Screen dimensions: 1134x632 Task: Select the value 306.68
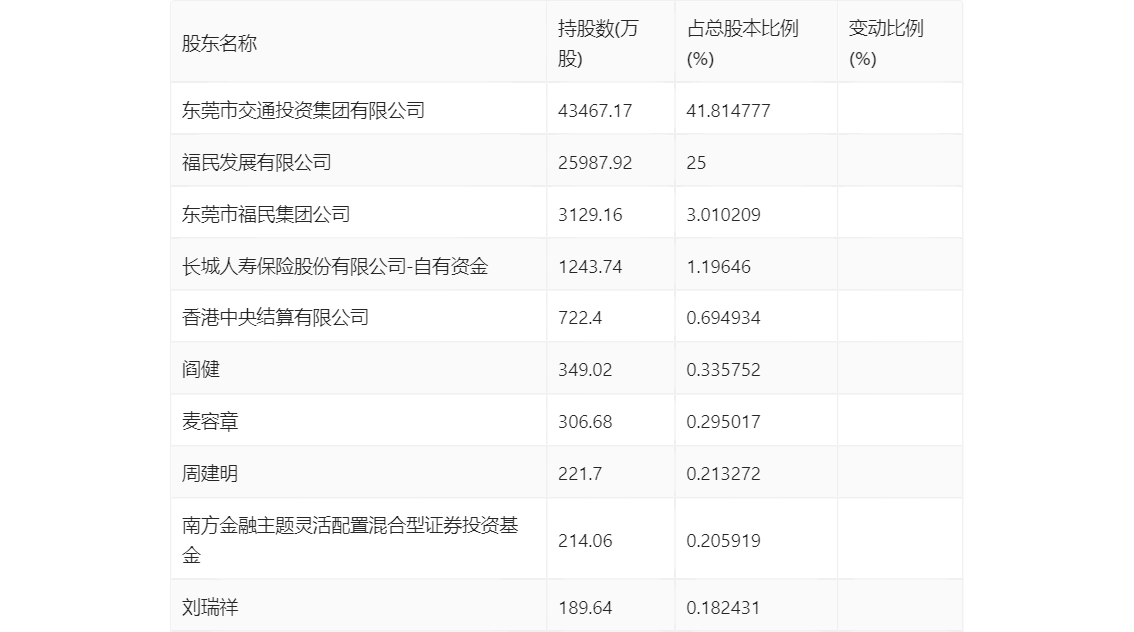(585, 422)
